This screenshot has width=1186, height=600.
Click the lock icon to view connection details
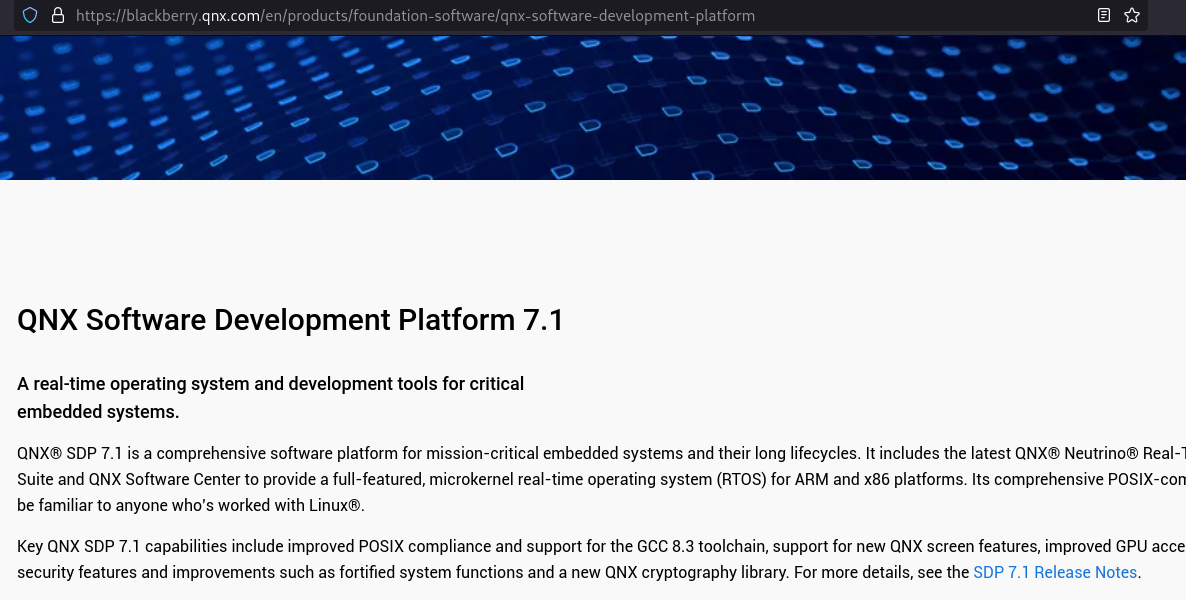coord(58,15)
